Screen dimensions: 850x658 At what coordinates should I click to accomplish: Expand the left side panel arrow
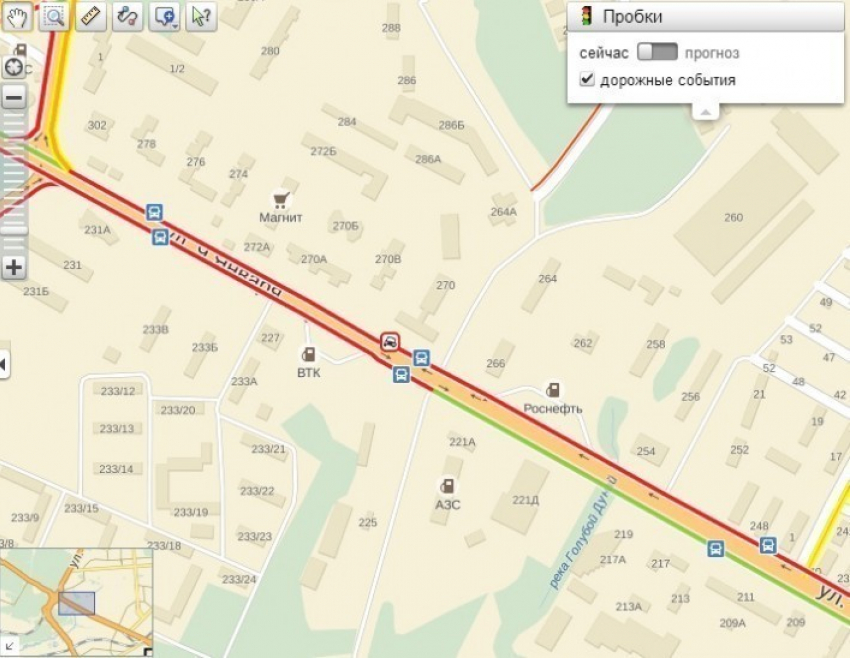pyautogui.click(x=3, y=364)
